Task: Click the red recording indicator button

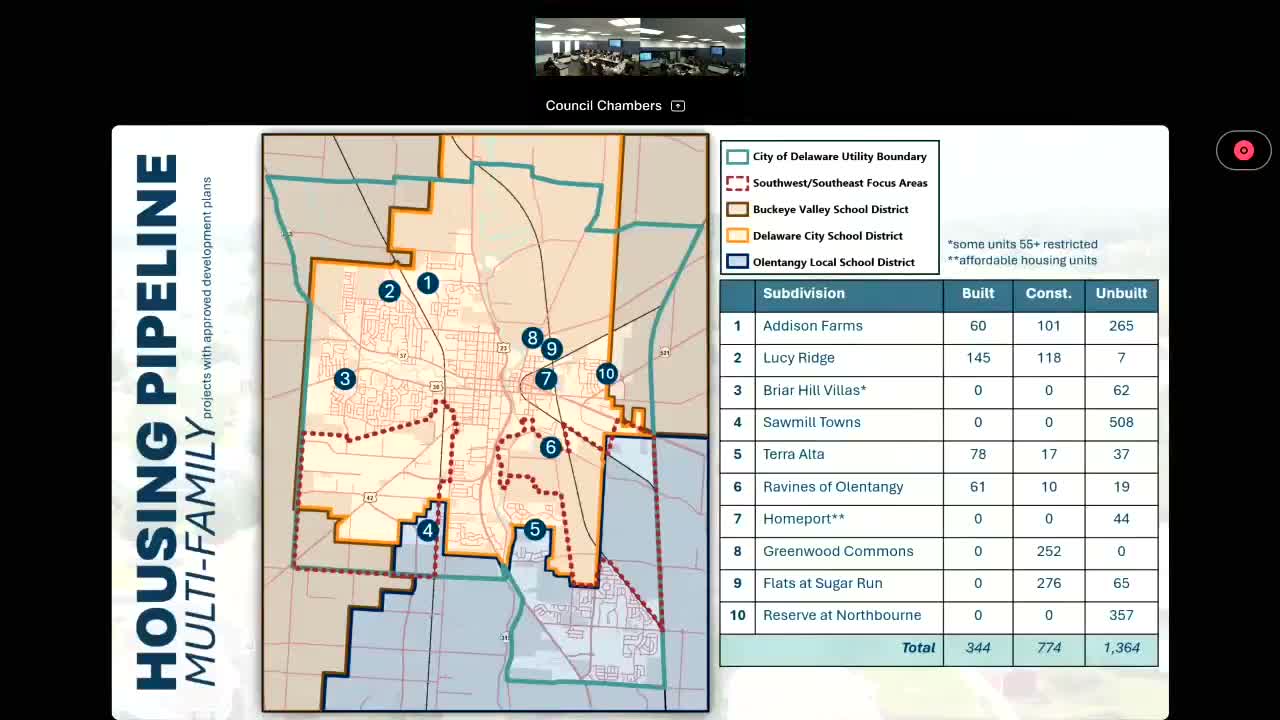Action: (1243, 150)
